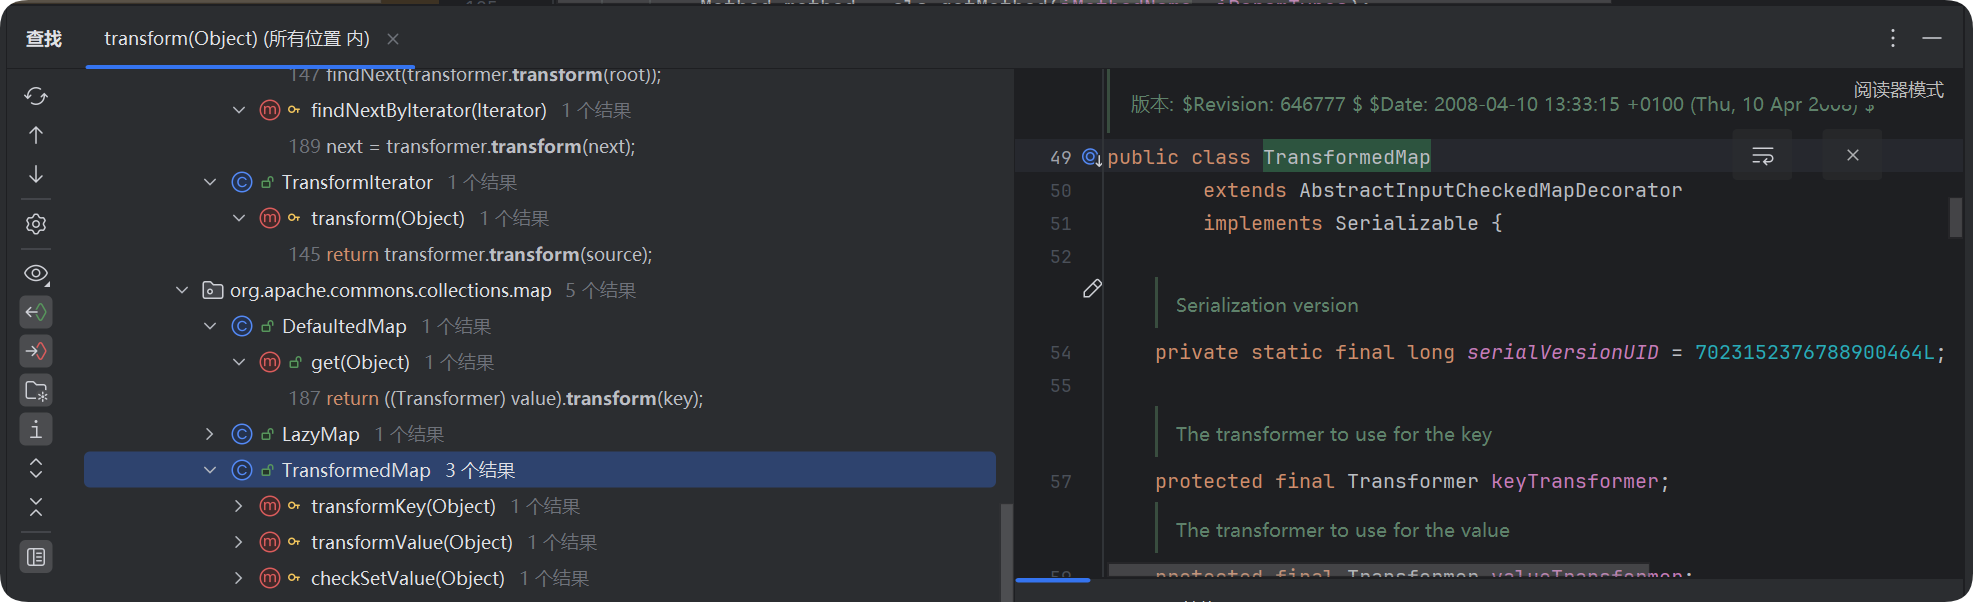Screen dimensions: 1973x602
Task: Open tool window options three-dot menu
Action: click(x=1893, y=38)
